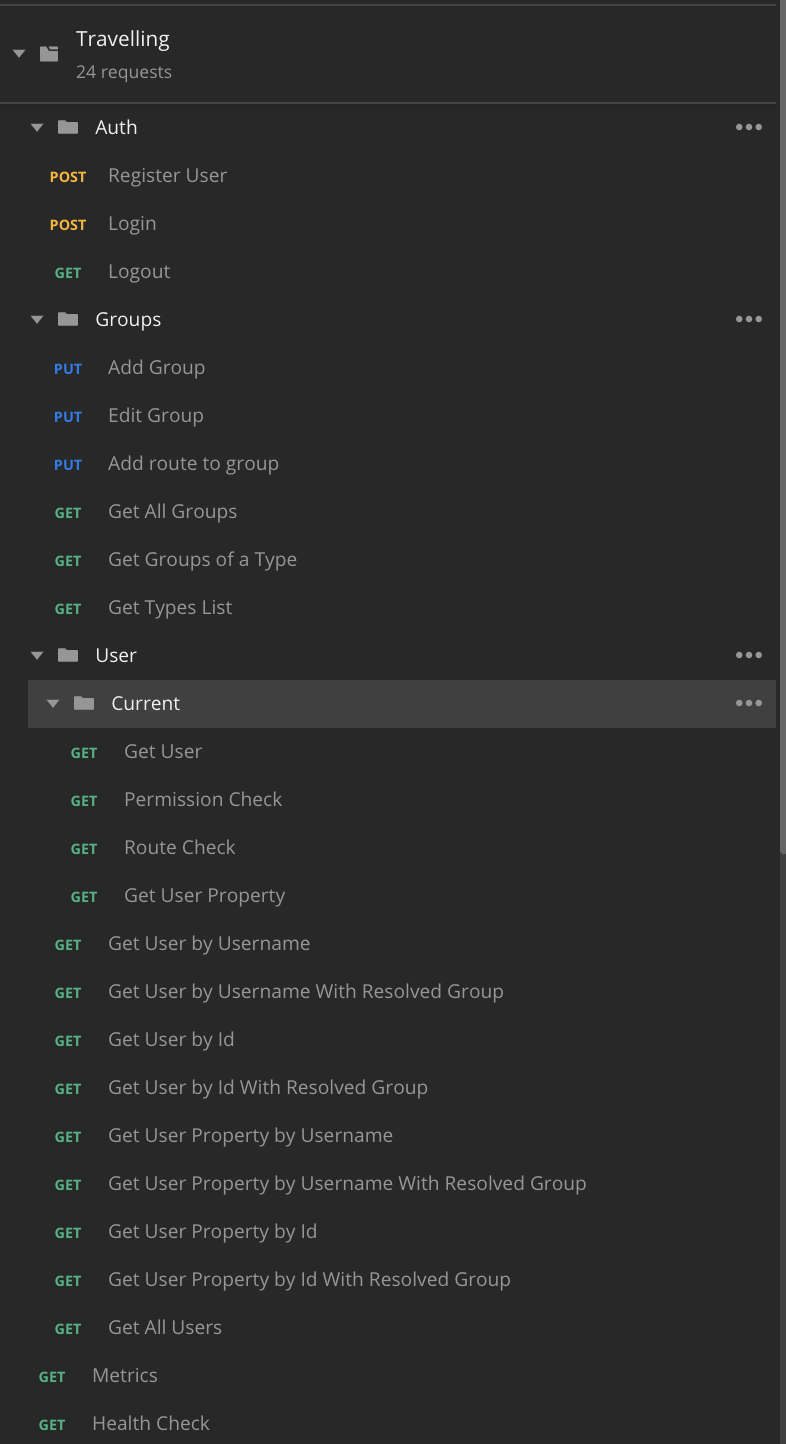This screenshot has width=786, height=1444.
Task: Select the Permission Check request
Action: tap(203, 799)
